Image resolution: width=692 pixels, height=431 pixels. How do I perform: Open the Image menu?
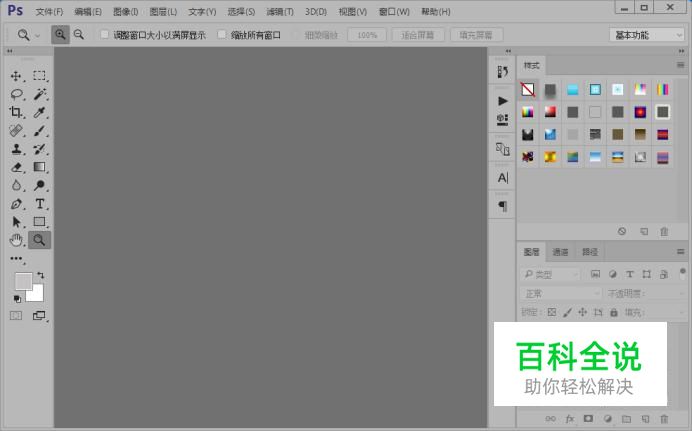[x=125, y=12]
